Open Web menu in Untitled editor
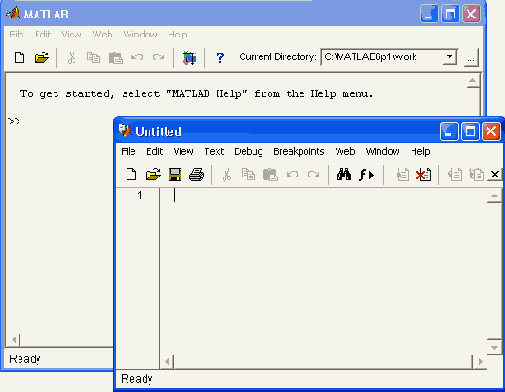Screen dimensions: 505x392 tap(345, 152)
